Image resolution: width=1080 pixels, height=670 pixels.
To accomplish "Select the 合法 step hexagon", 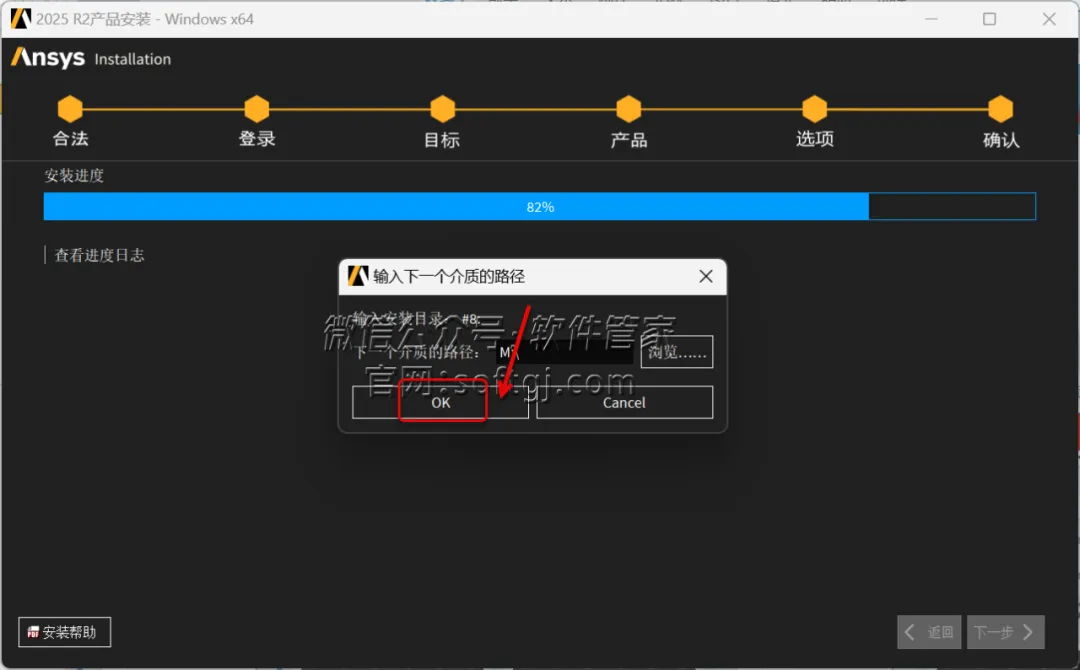I will [70, 109].
